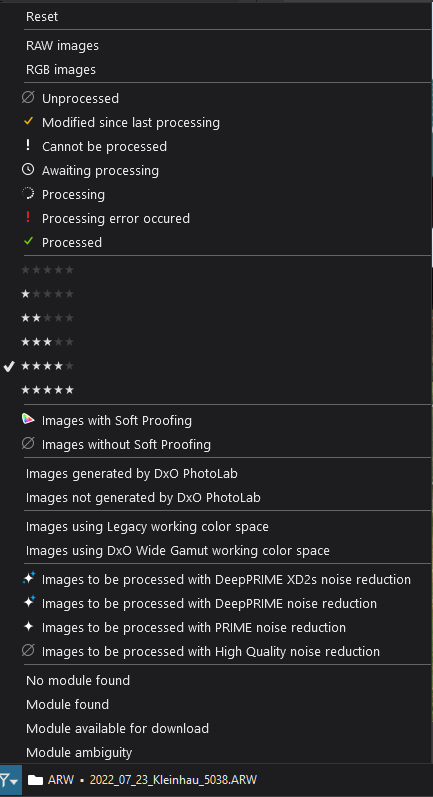Screen dimensions: 433x797
Task: Filter by Awaiting processing clock icon
Action: (x=28, y=170)
